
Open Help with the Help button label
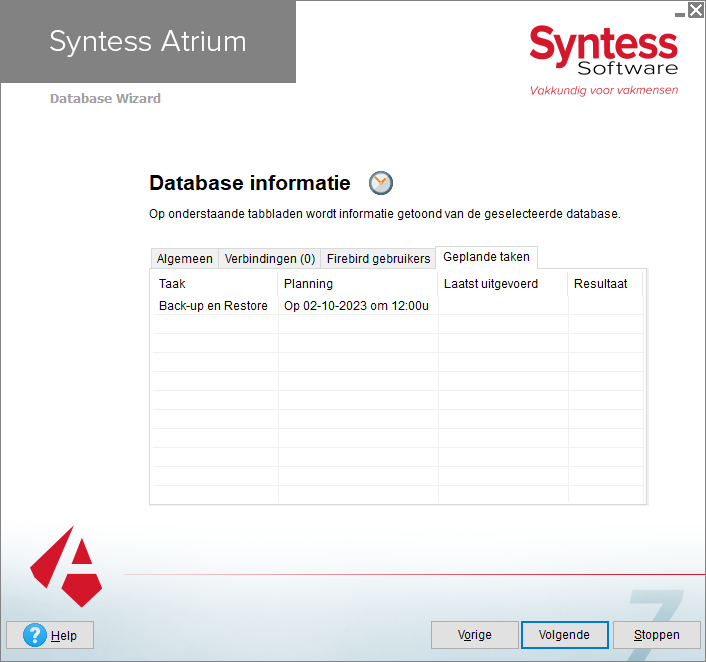[x=63, y=636]
